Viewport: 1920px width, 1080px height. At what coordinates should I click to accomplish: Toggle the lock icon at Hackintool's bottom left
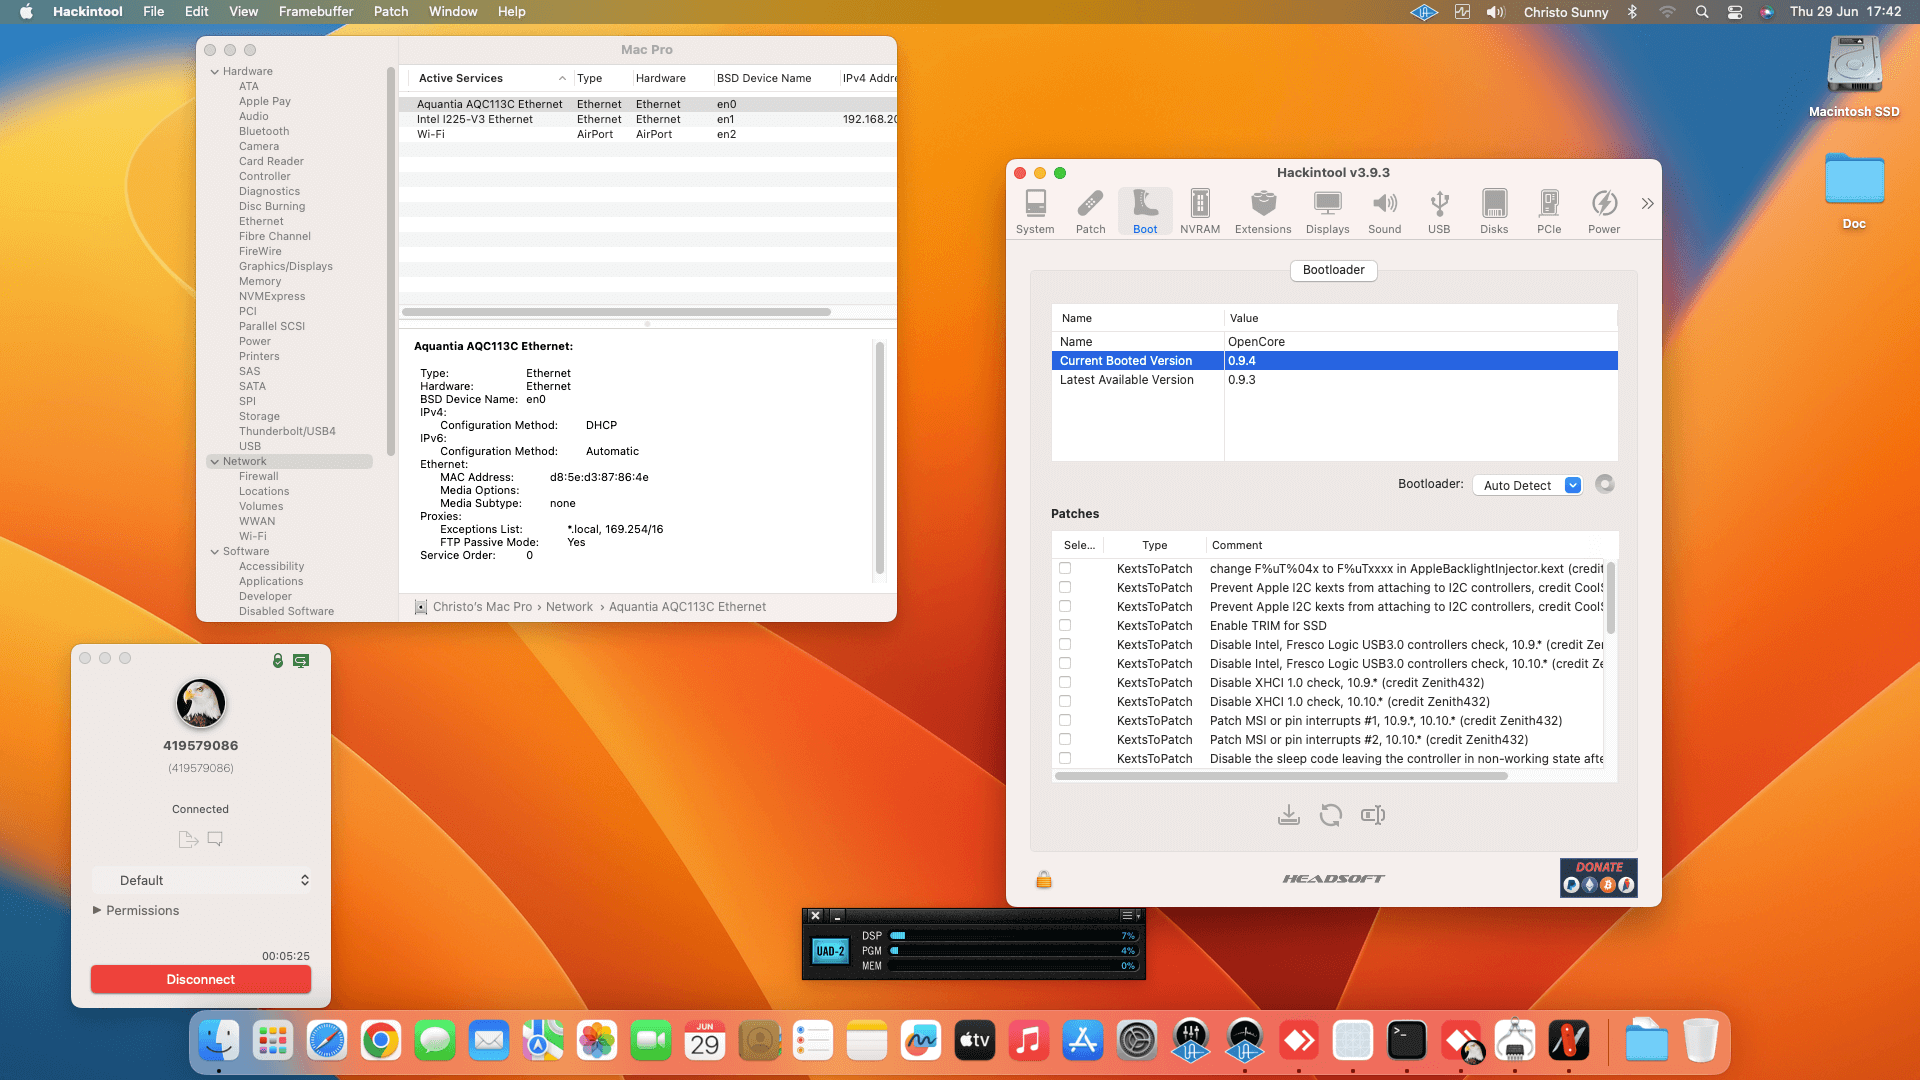click(x=1043, y=879)
